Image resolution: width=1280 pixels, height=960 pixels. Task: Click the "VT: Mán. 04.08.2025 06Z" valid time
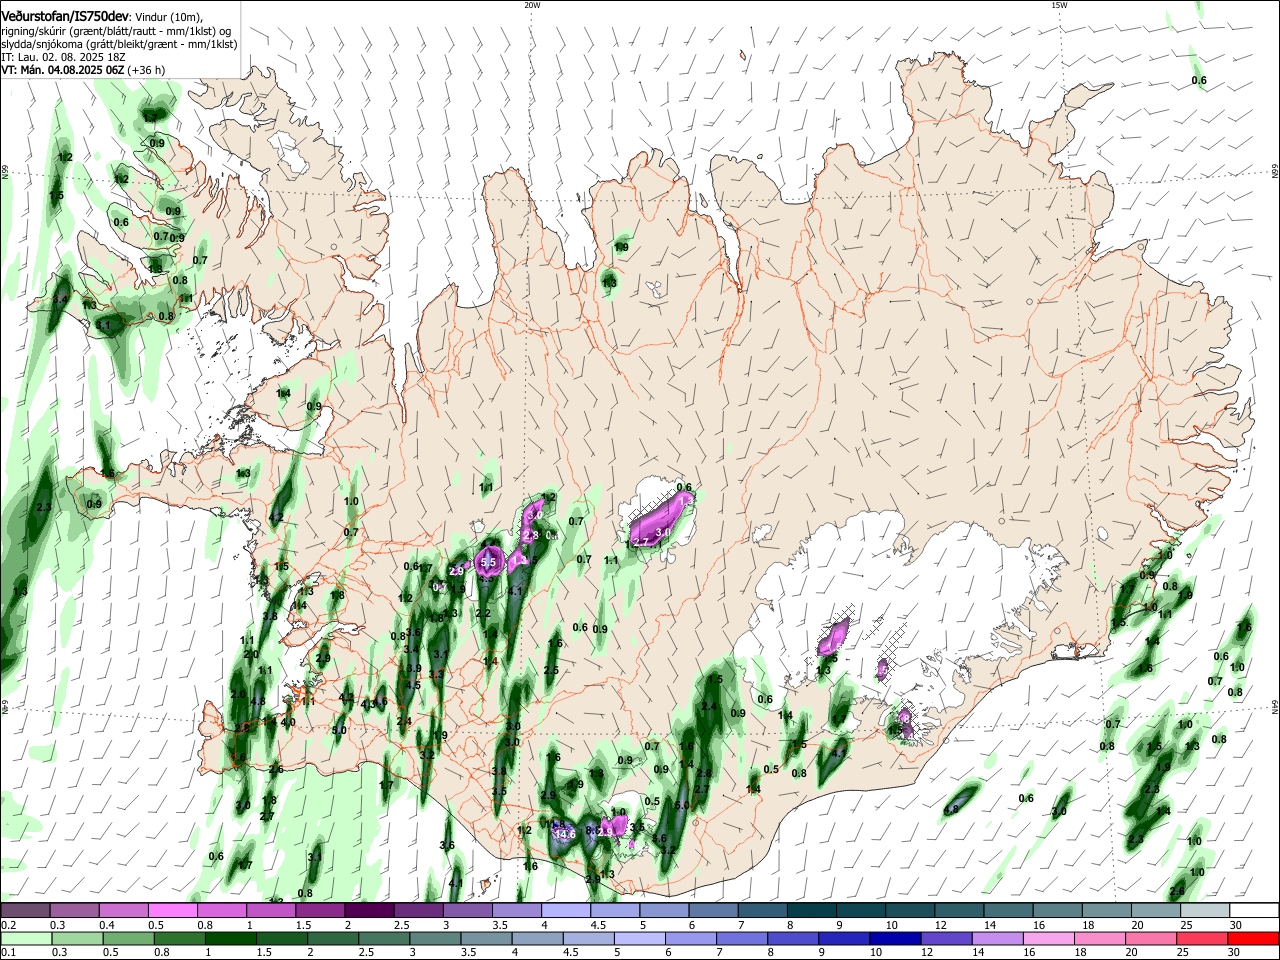(x=62, y=70)
